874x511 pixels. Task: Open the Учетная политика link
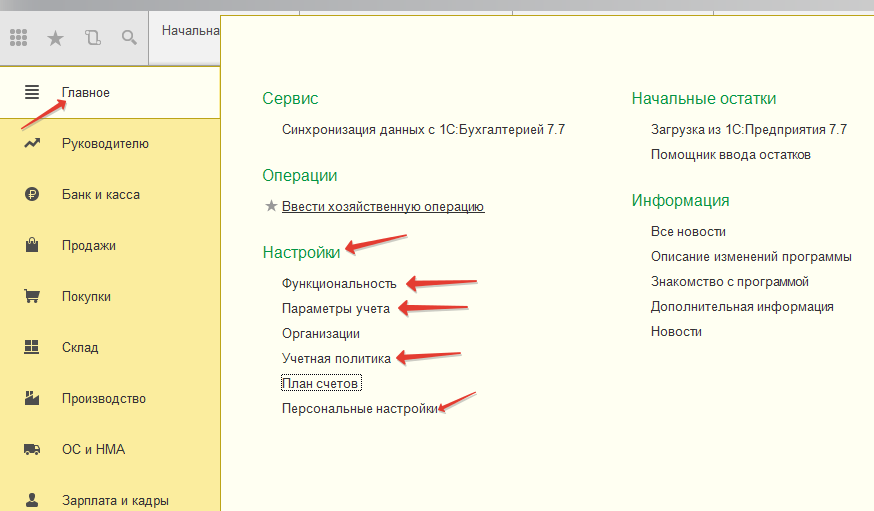[336, 358]
